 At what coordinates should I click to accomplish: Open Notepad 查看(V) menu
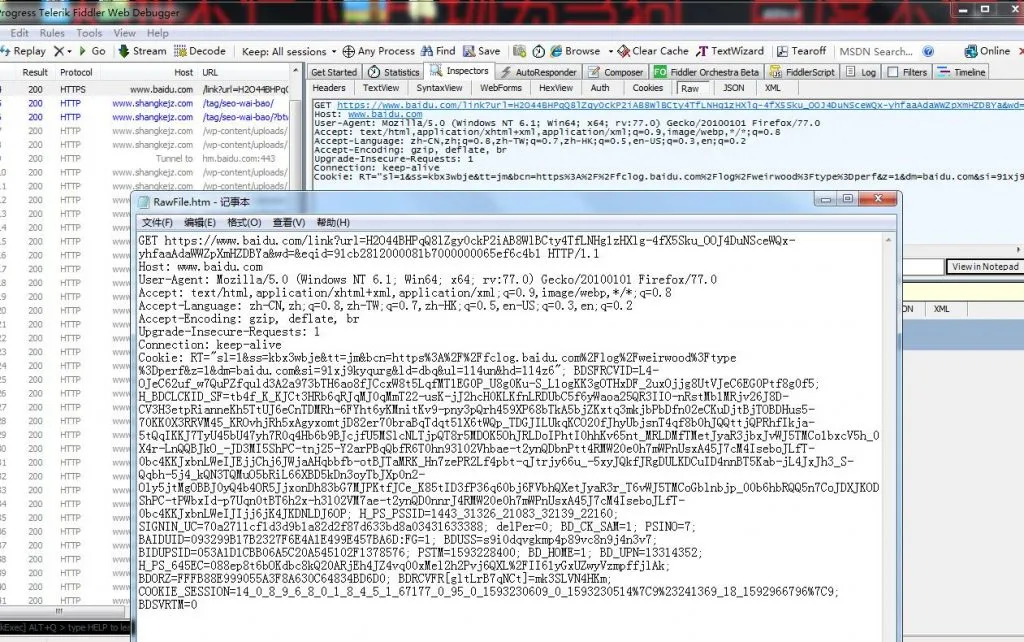289,223
